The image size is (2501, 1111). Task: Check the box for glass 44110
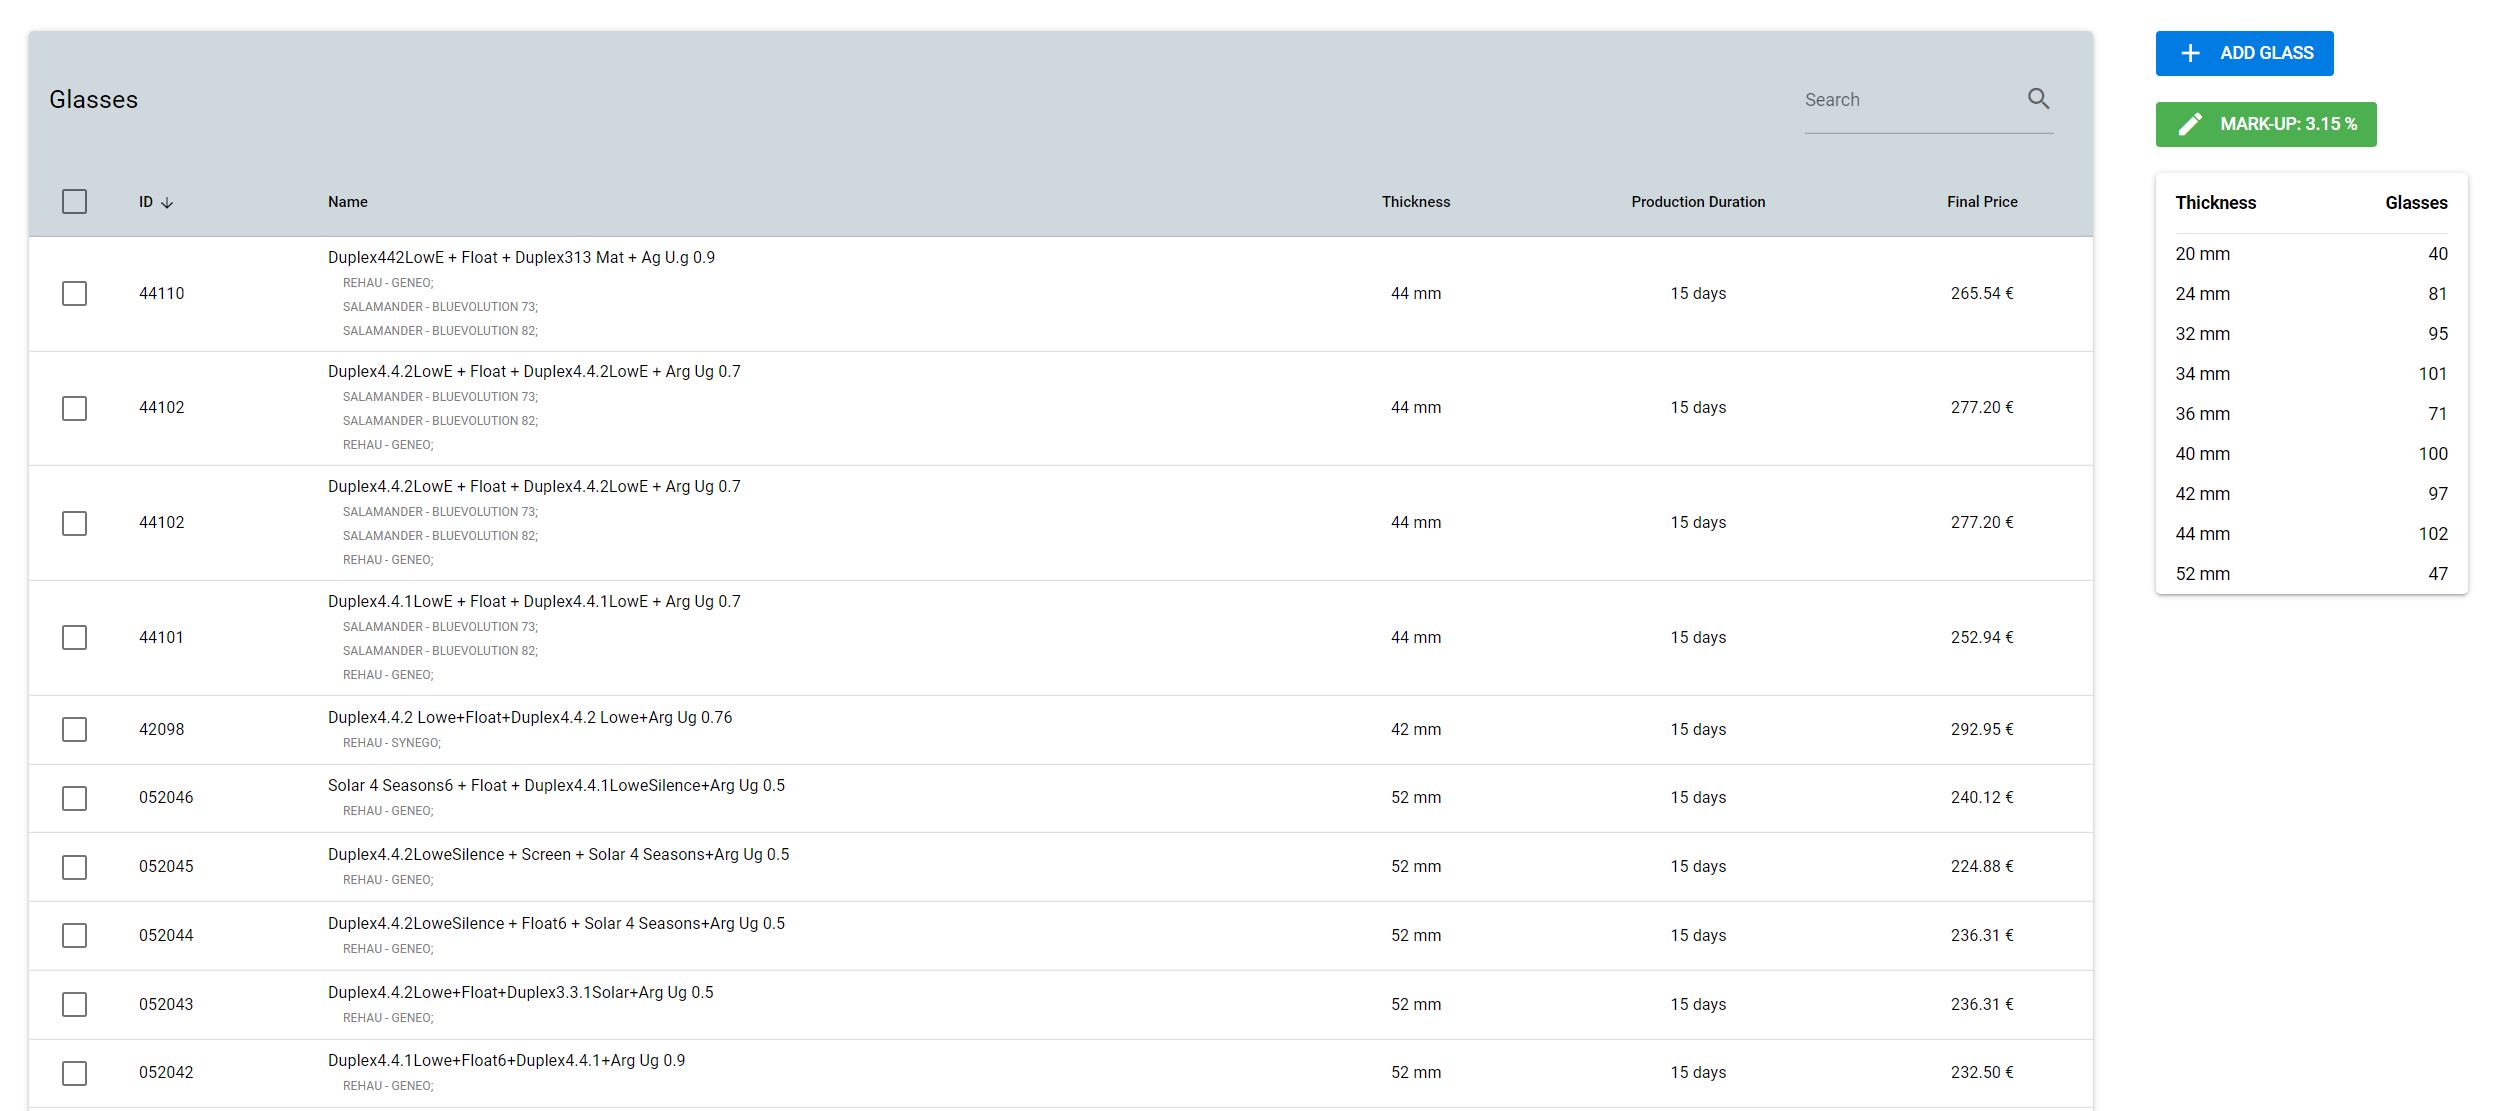click(x=74, y=293)
